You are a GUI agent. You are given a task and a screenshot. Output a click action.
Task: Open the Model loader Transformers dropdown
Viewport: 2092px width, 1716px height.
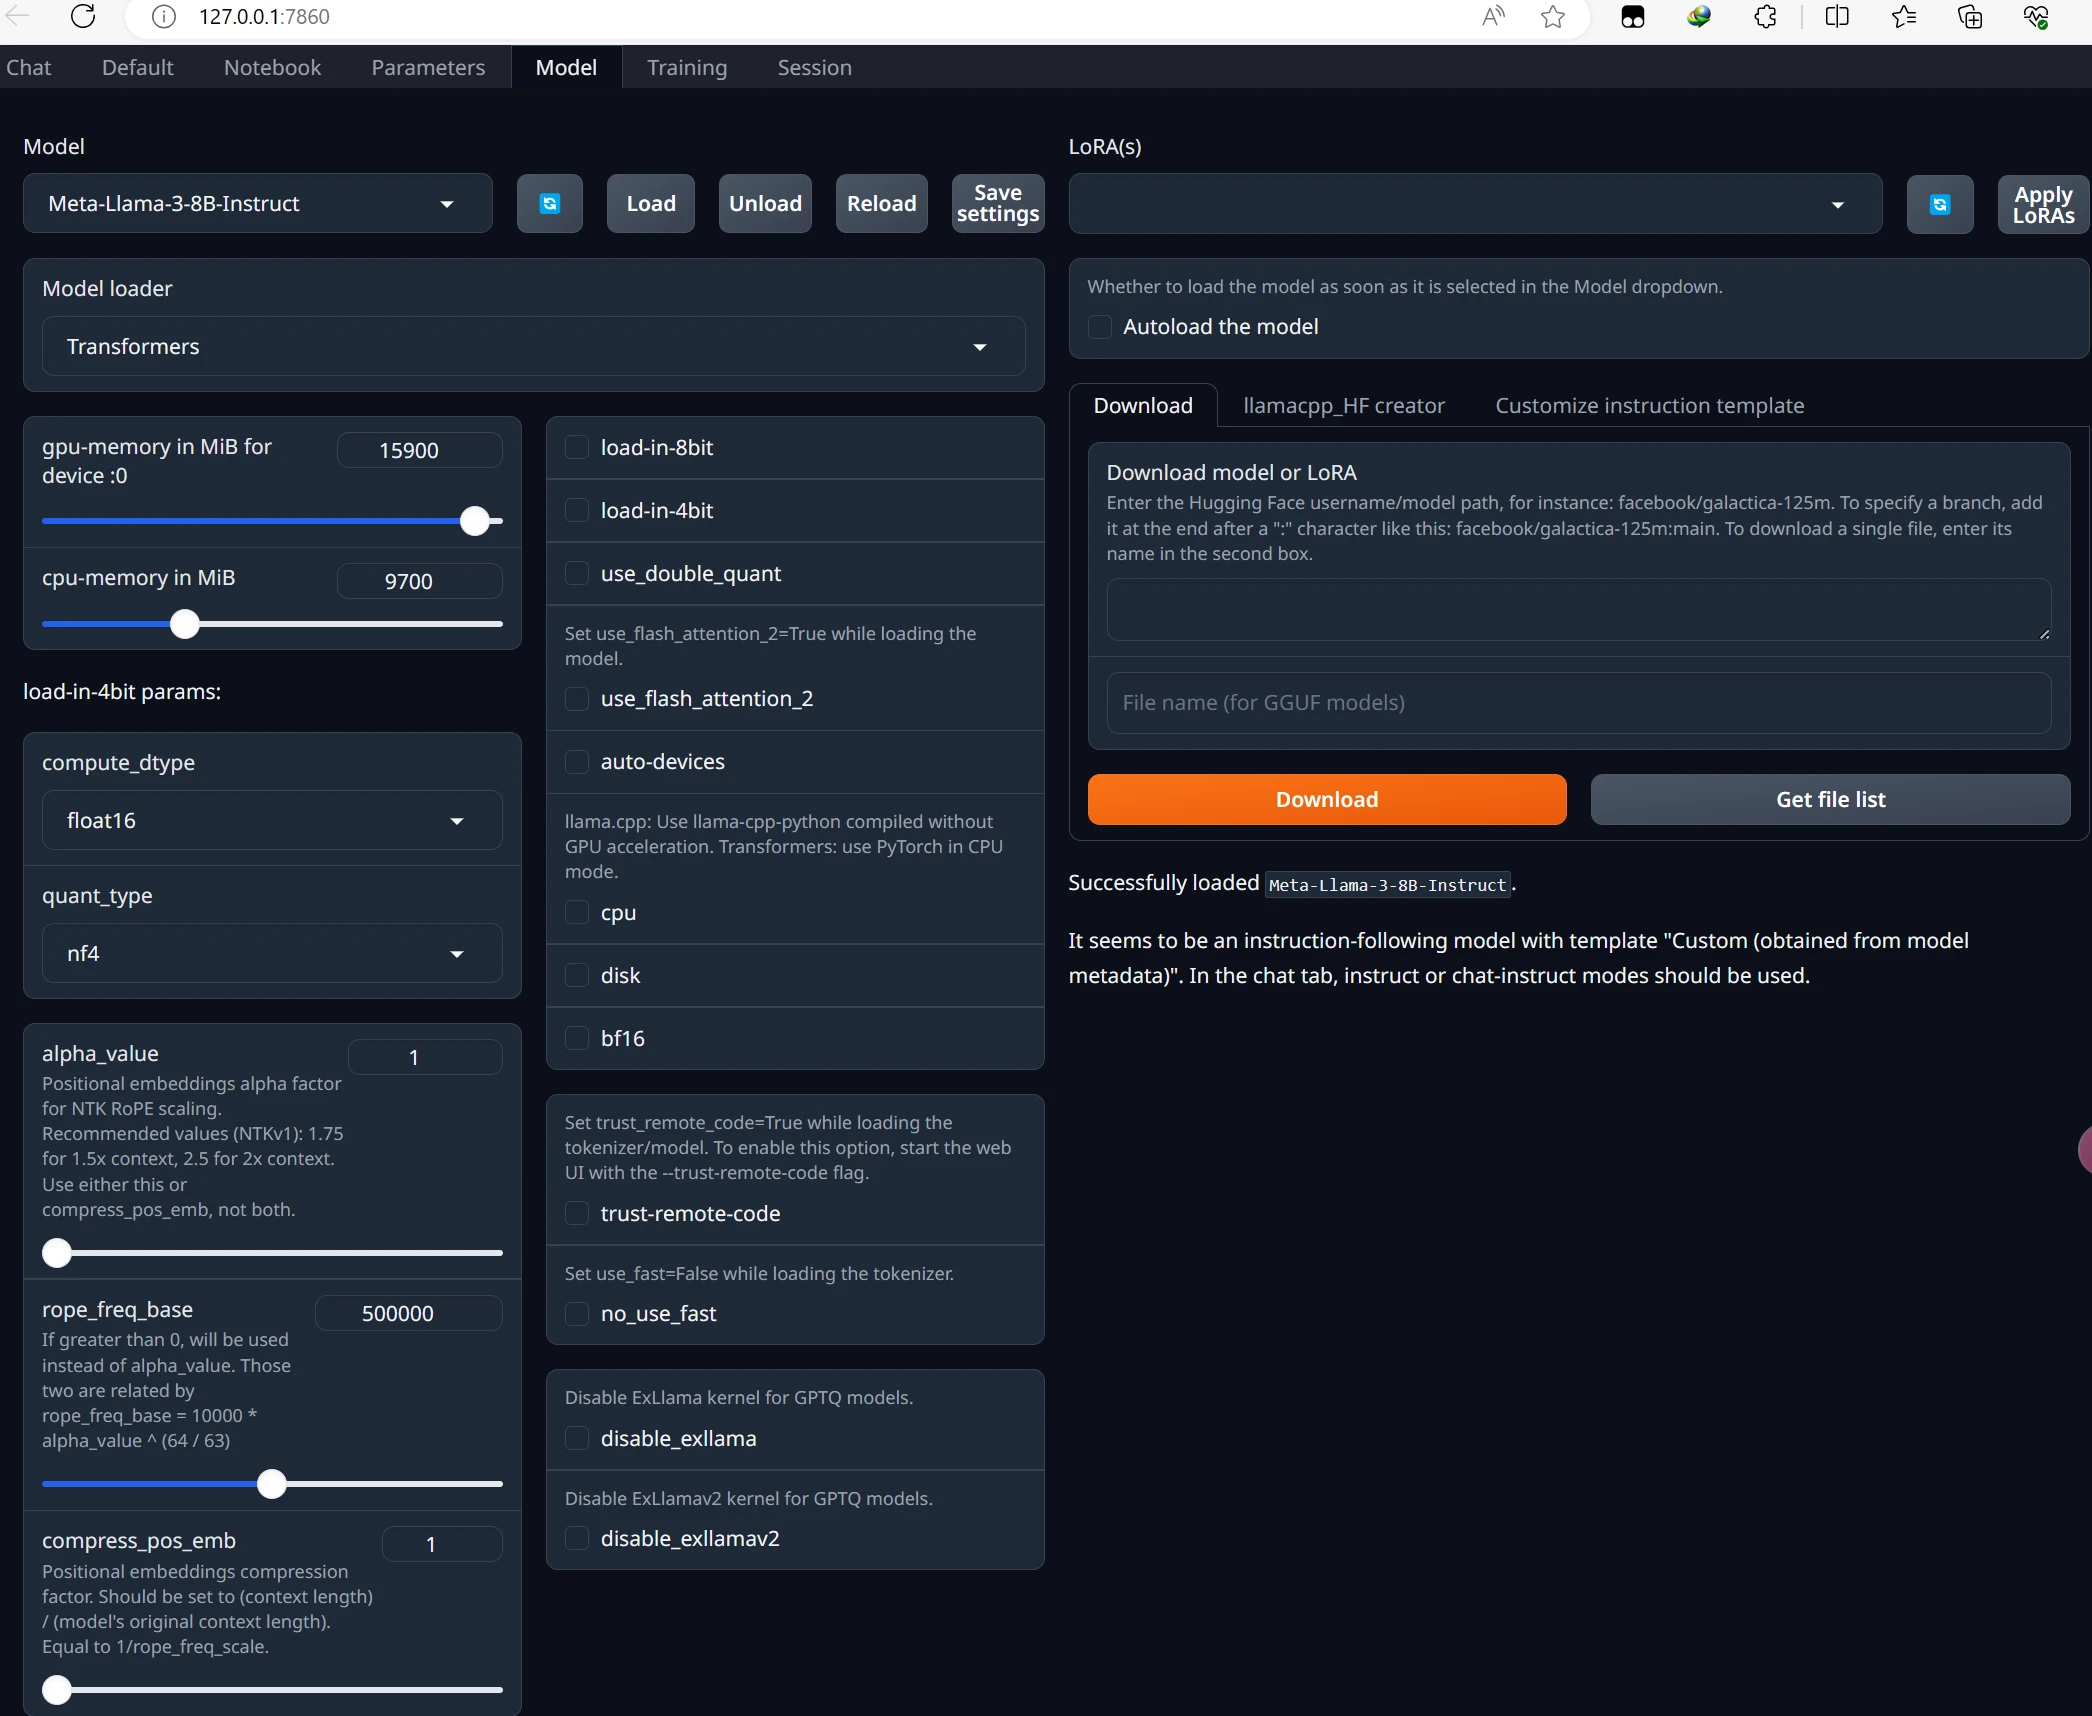(x=533, y=346)
